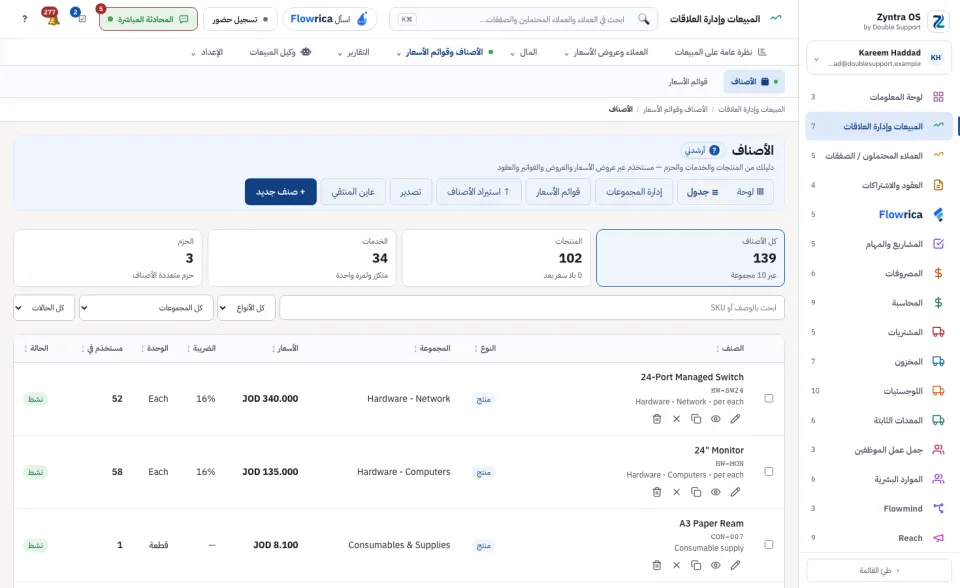Select المبيعات وإدارة العلاقات in sidebar
The image size is (960, 588).
[x=879, y=126]
